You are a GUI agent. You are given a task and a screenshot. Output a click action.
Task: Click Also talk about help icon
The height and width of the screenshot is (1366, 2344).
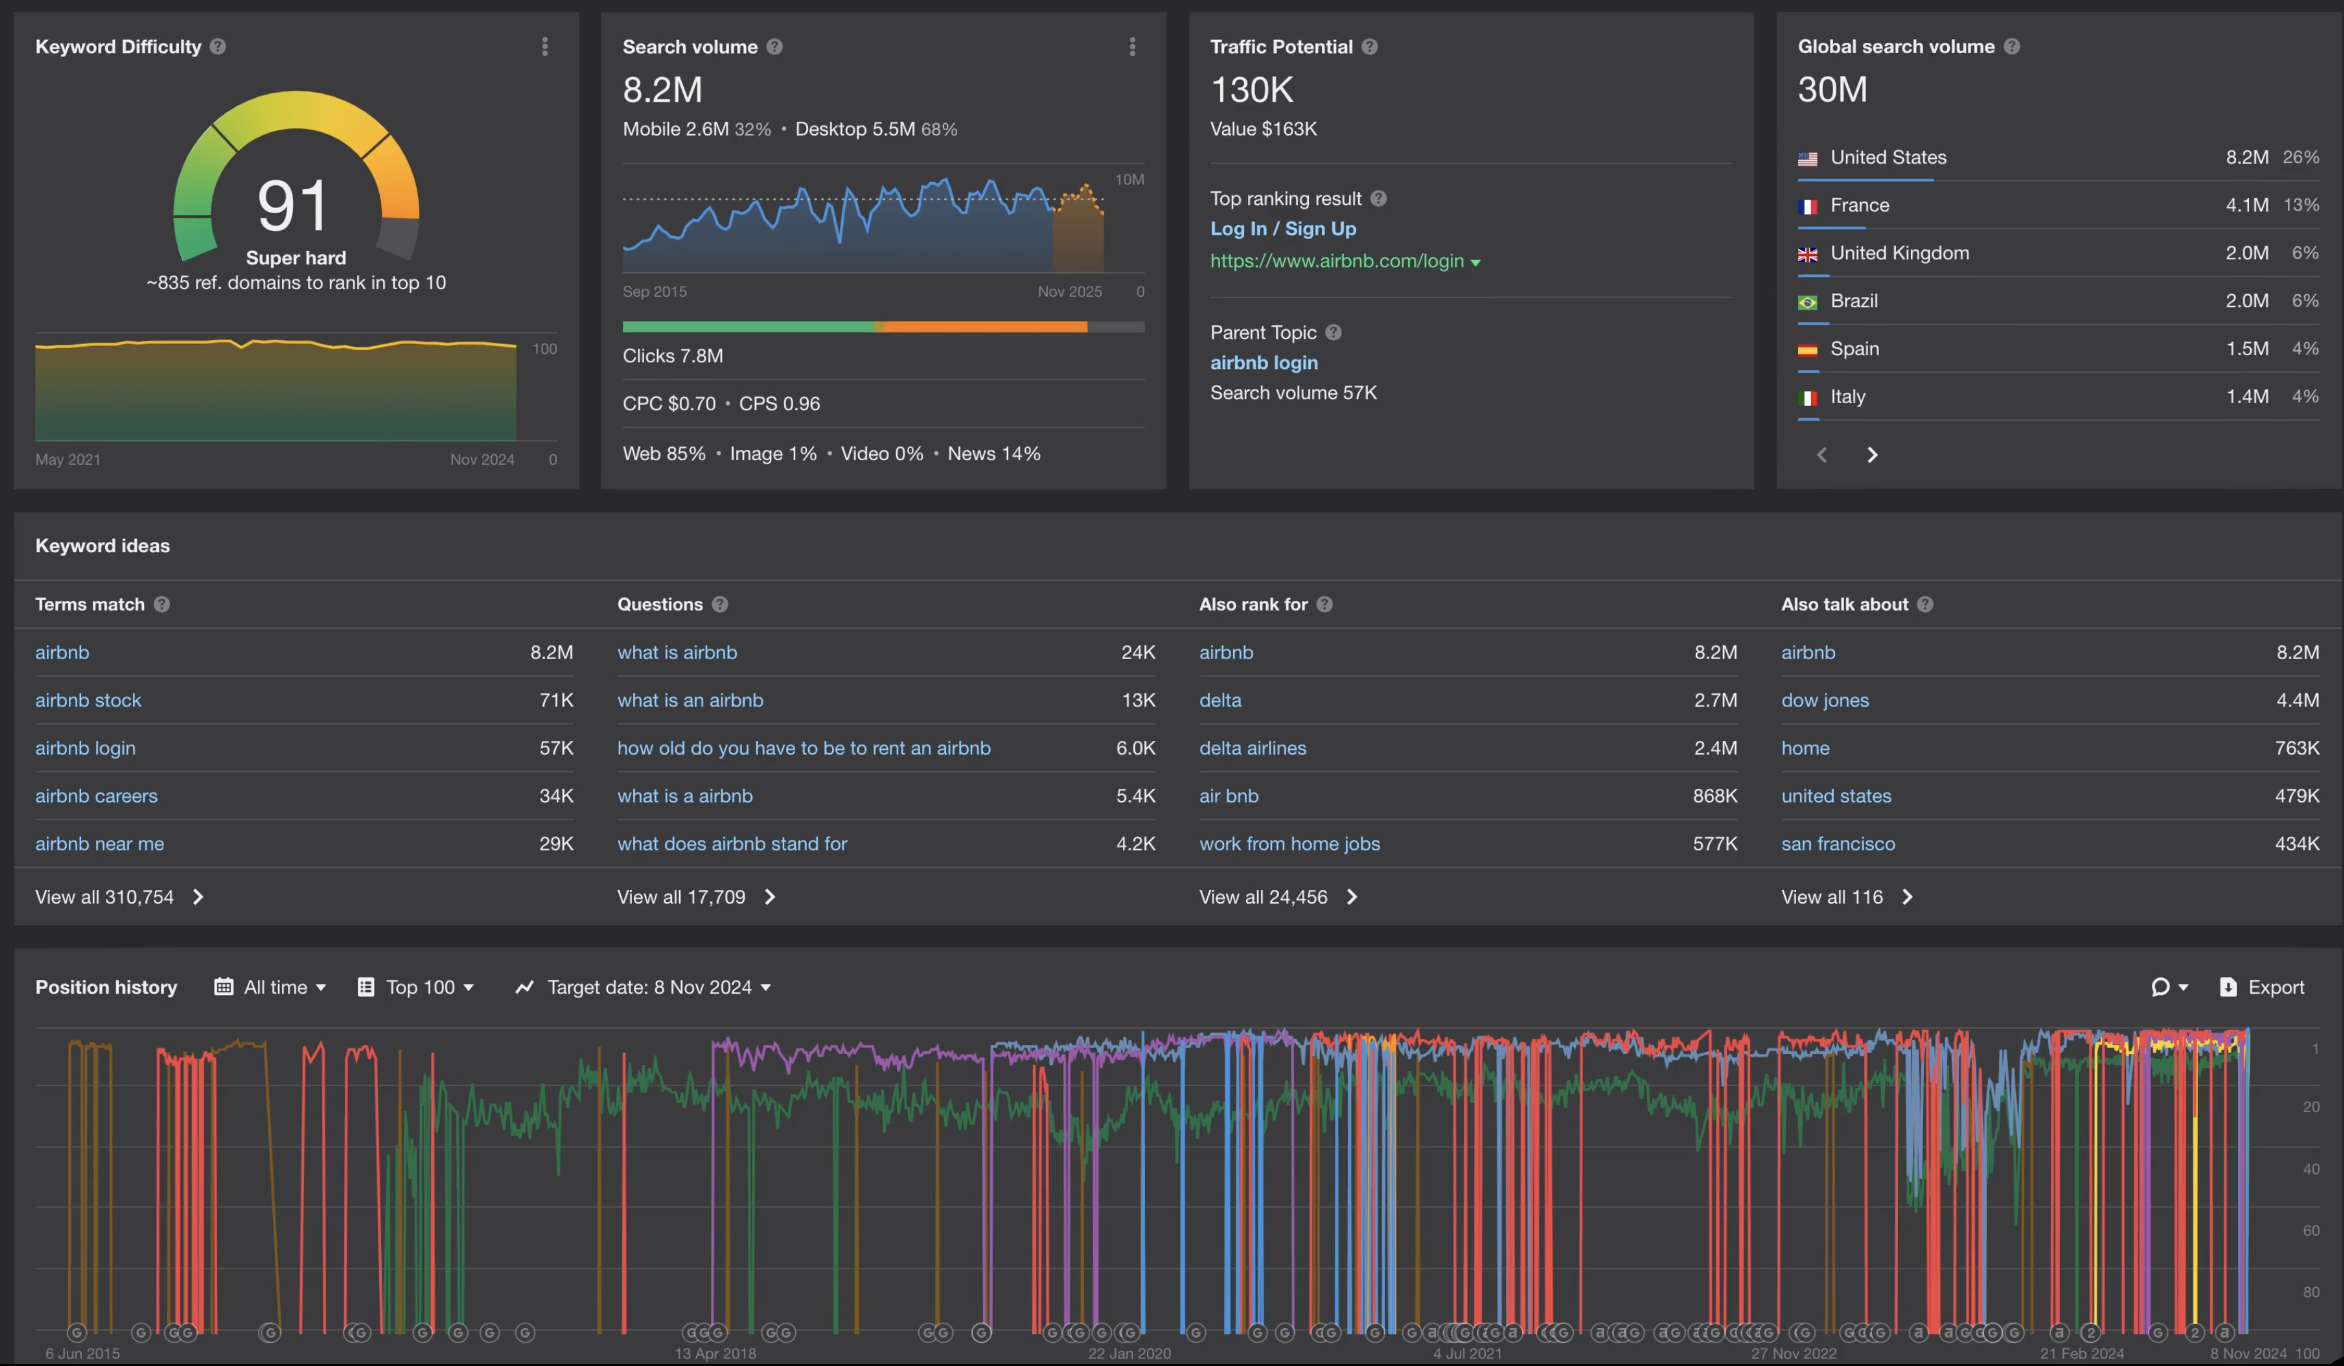pyautogui.click(x=1926, y=604)
